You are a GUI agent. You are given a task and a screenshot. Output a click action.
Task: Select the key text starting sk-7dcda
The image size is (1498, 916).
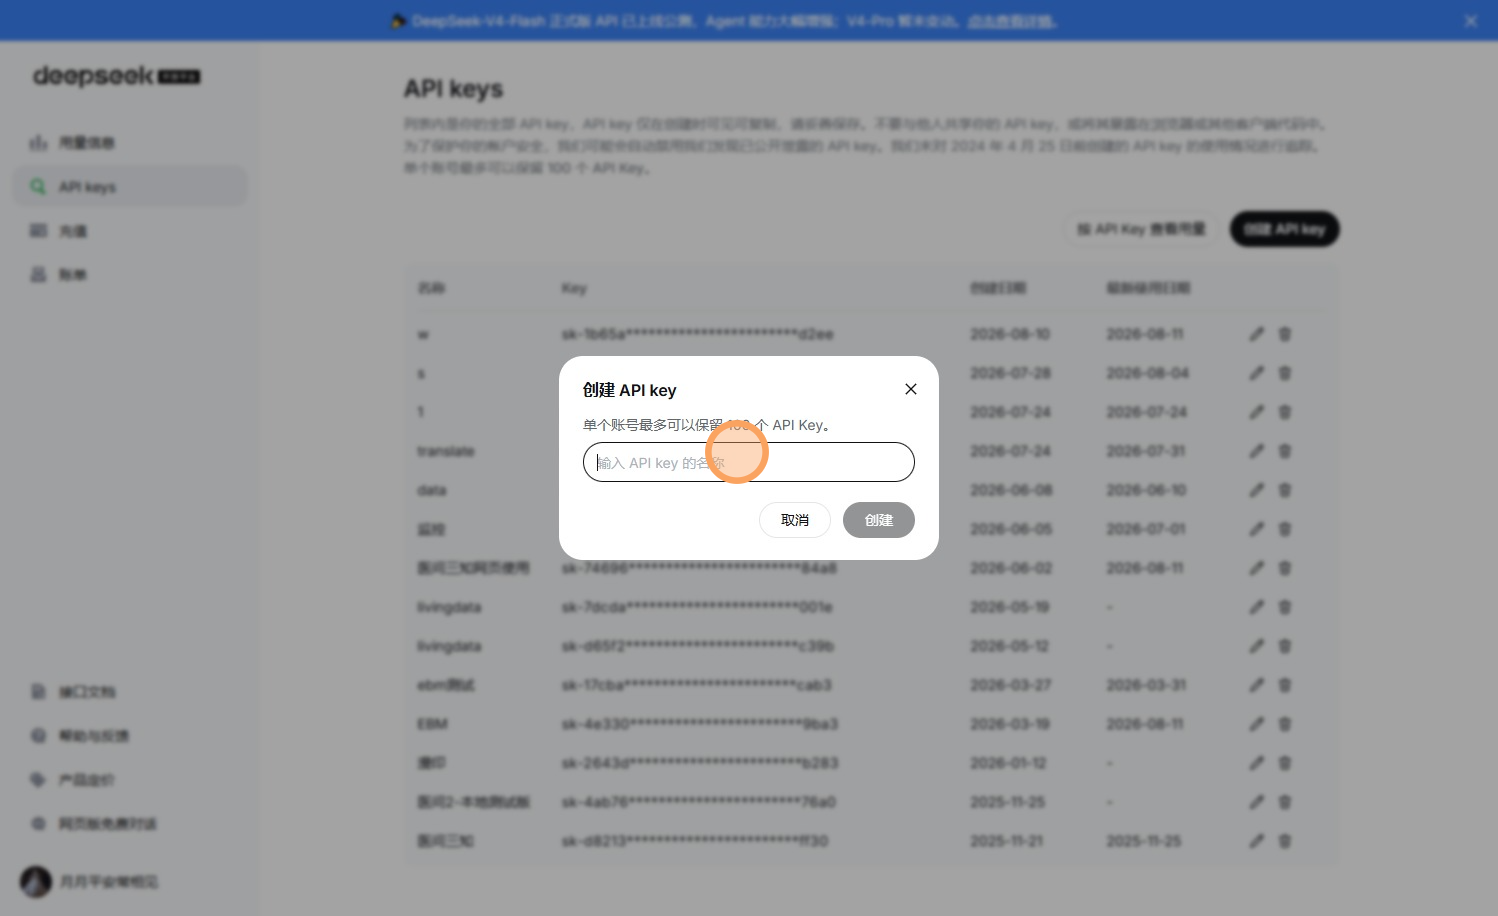pyautogui.click(x=697, y=607)
